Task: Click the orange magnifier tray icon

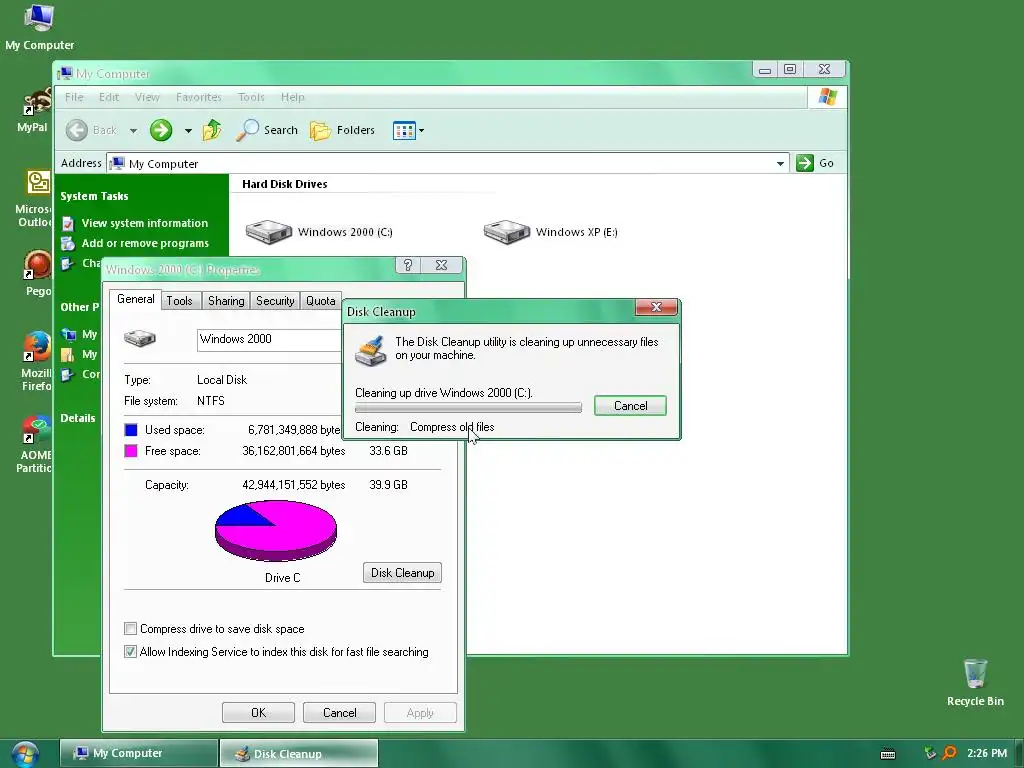Action: (950, 753)
